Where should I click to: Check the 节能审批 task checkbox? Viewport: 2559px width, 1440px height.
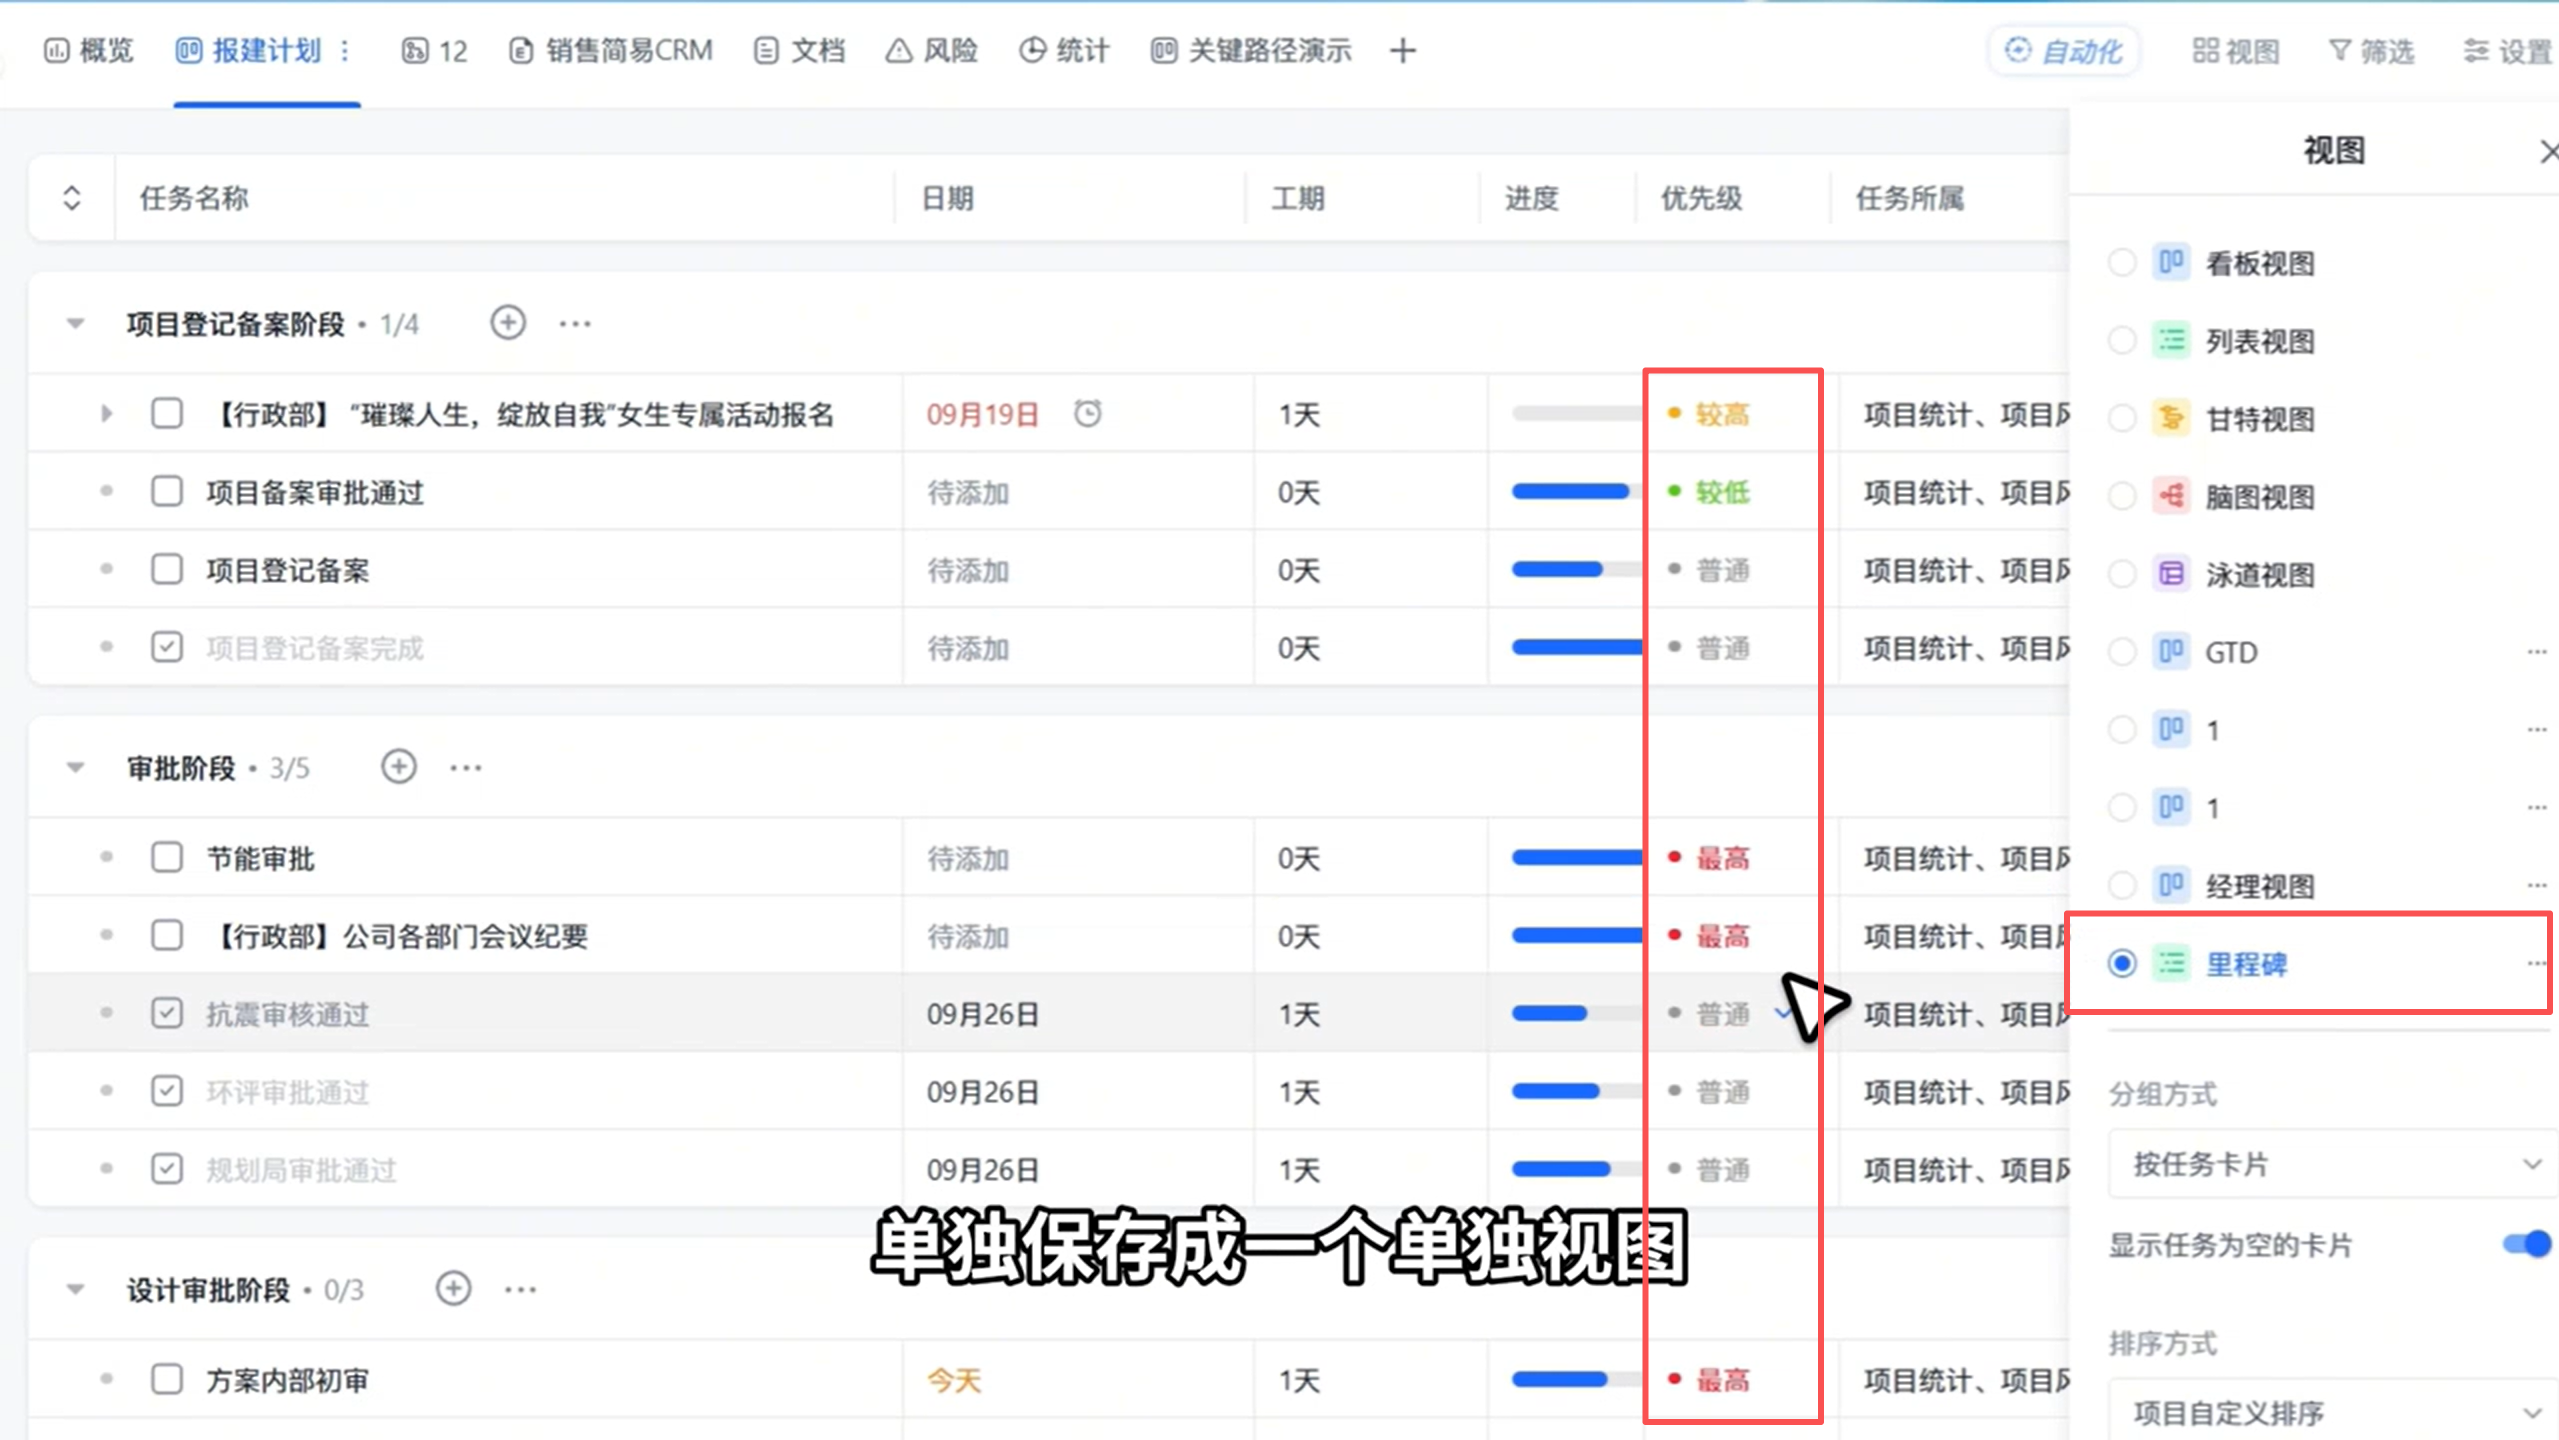coord(167,857)
